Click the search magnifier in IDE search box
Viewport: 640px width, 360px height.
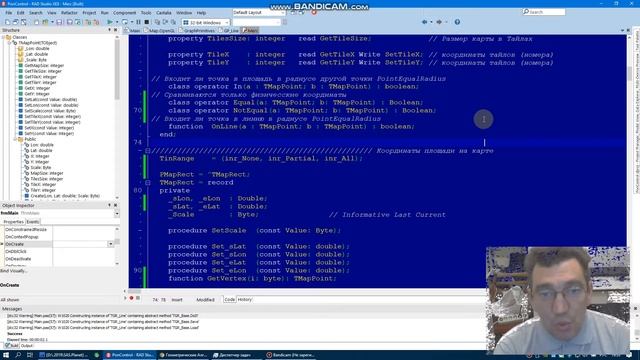point(526,12)
